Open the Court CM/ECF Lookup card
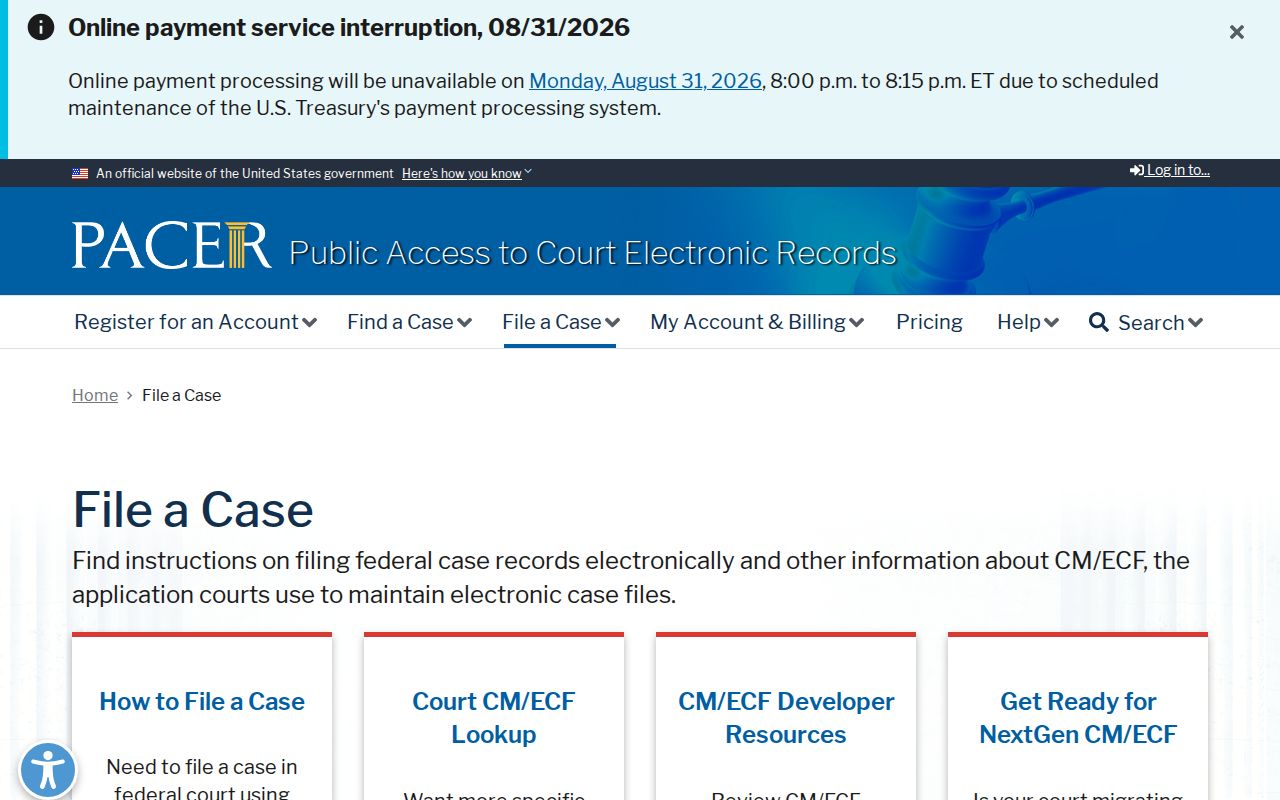 point(494,718)
